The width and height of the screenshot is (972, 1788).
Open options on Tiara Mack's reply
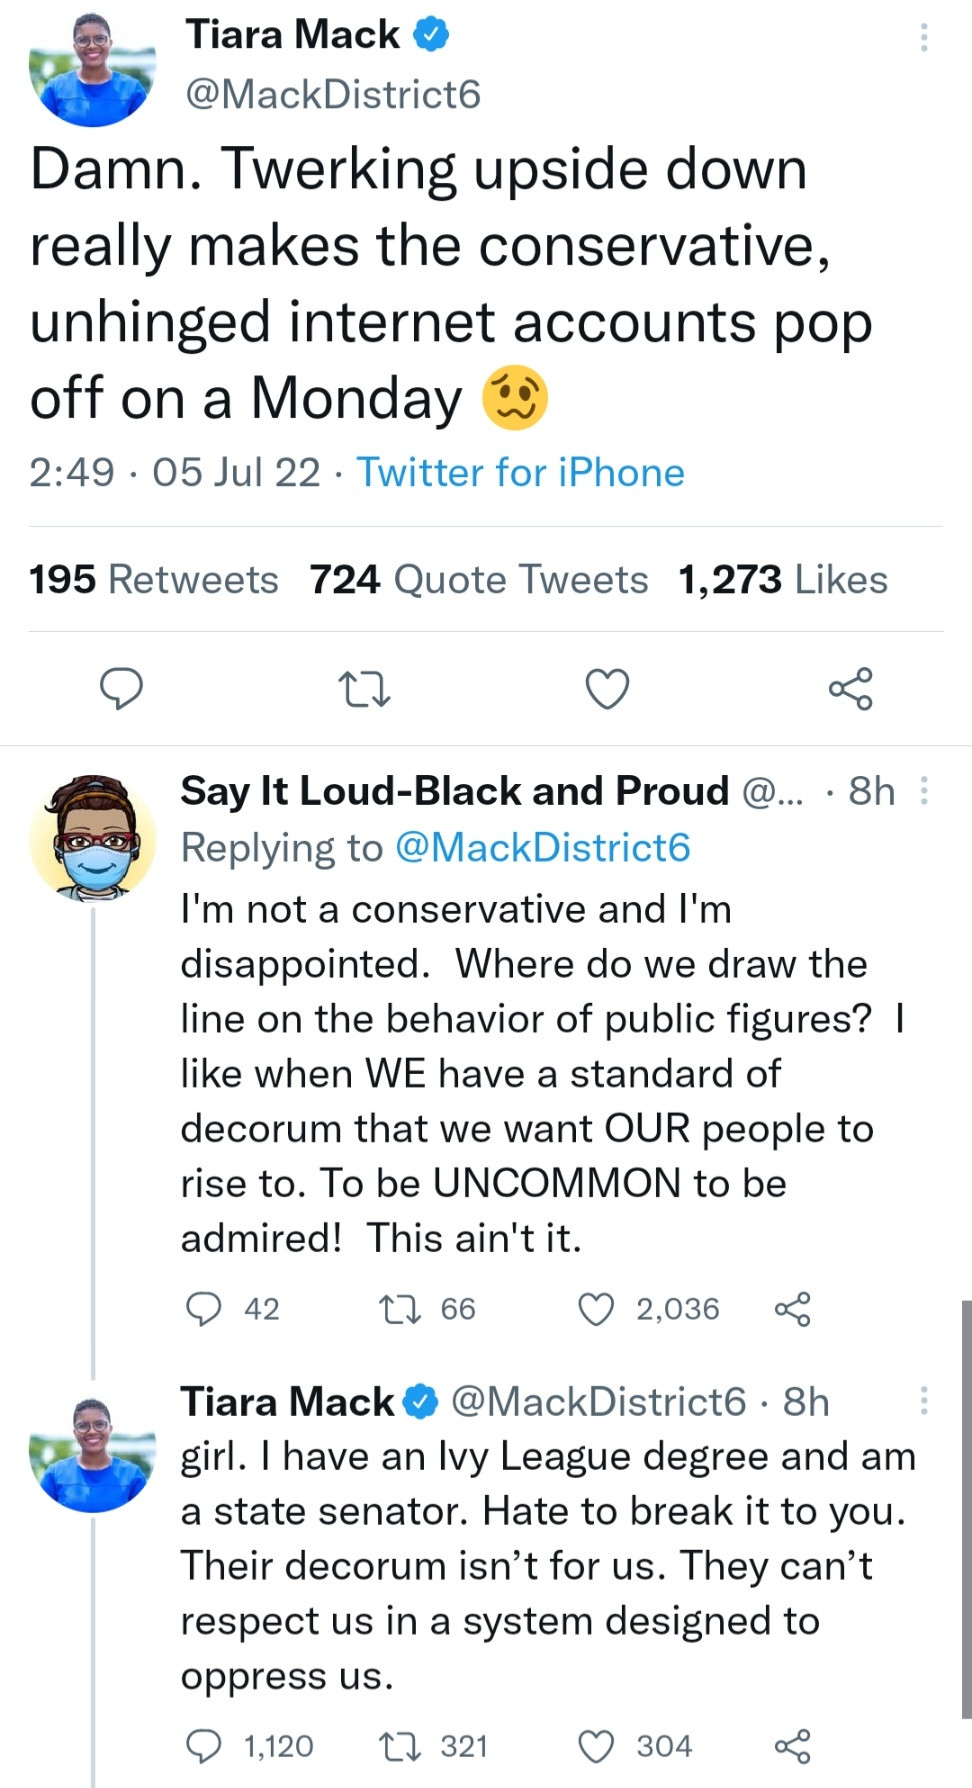[x=923, y=1400]
